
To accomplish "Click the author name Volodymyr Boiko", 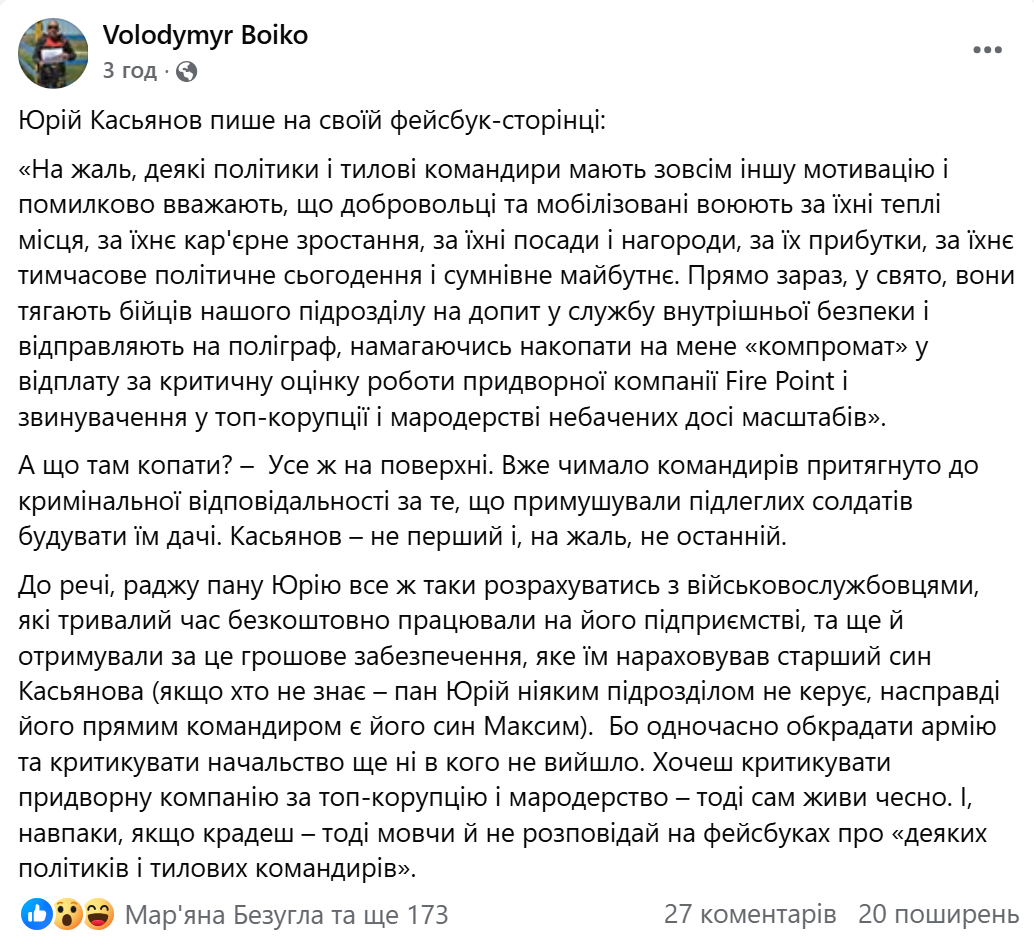I will [205, 36].
